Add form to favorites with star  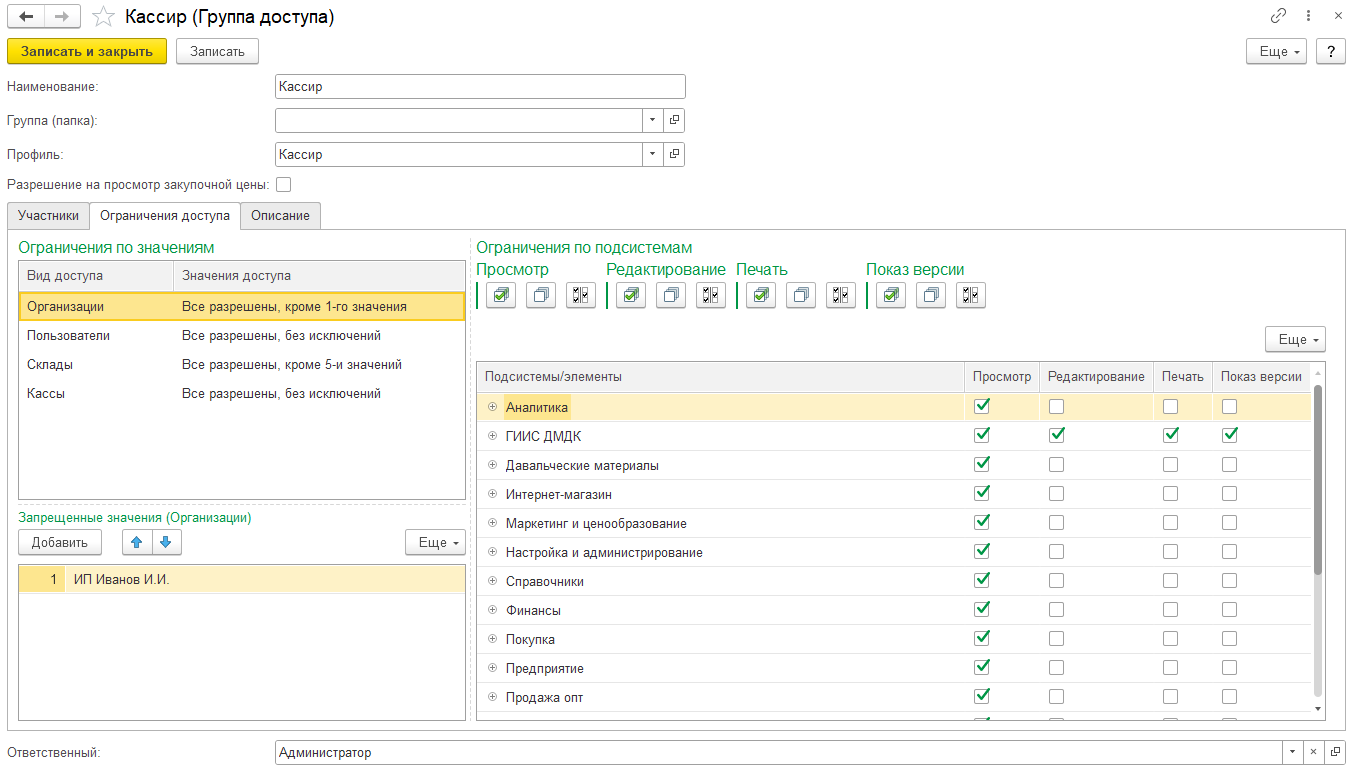tap(102, 17)
